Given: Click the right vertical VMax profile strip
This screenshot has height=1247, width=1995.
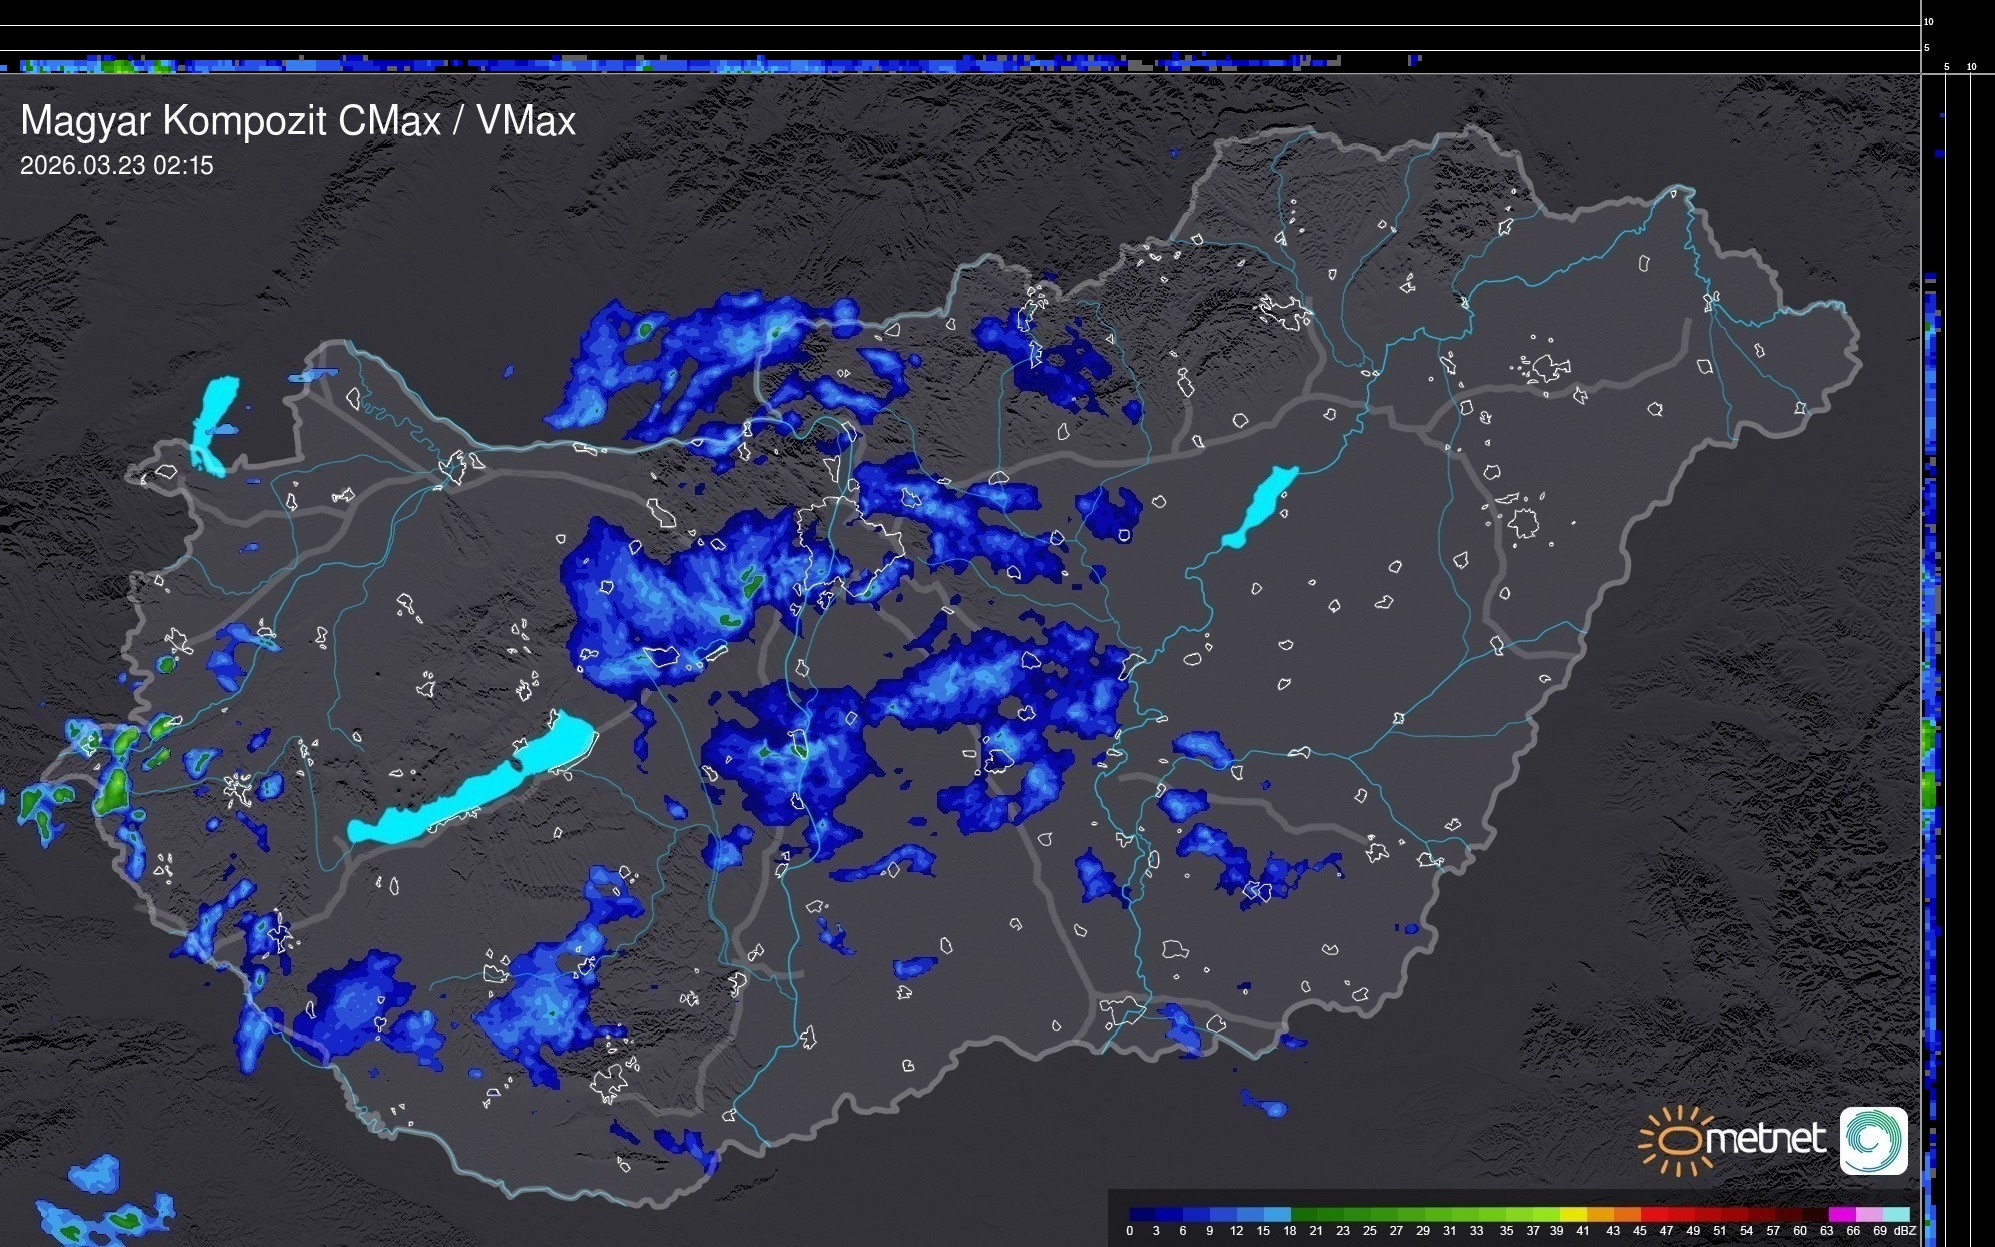Looking at the screenshot, I should (x=1931, y=700).
